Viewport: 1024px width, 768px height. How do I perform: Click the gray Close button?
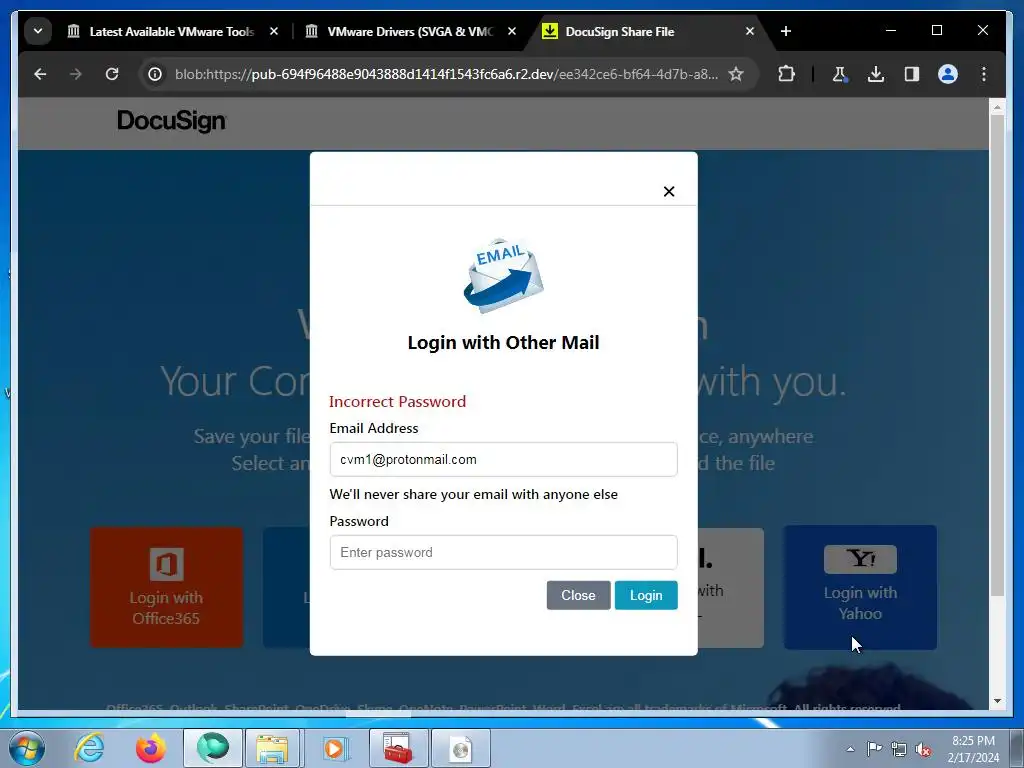579,595
